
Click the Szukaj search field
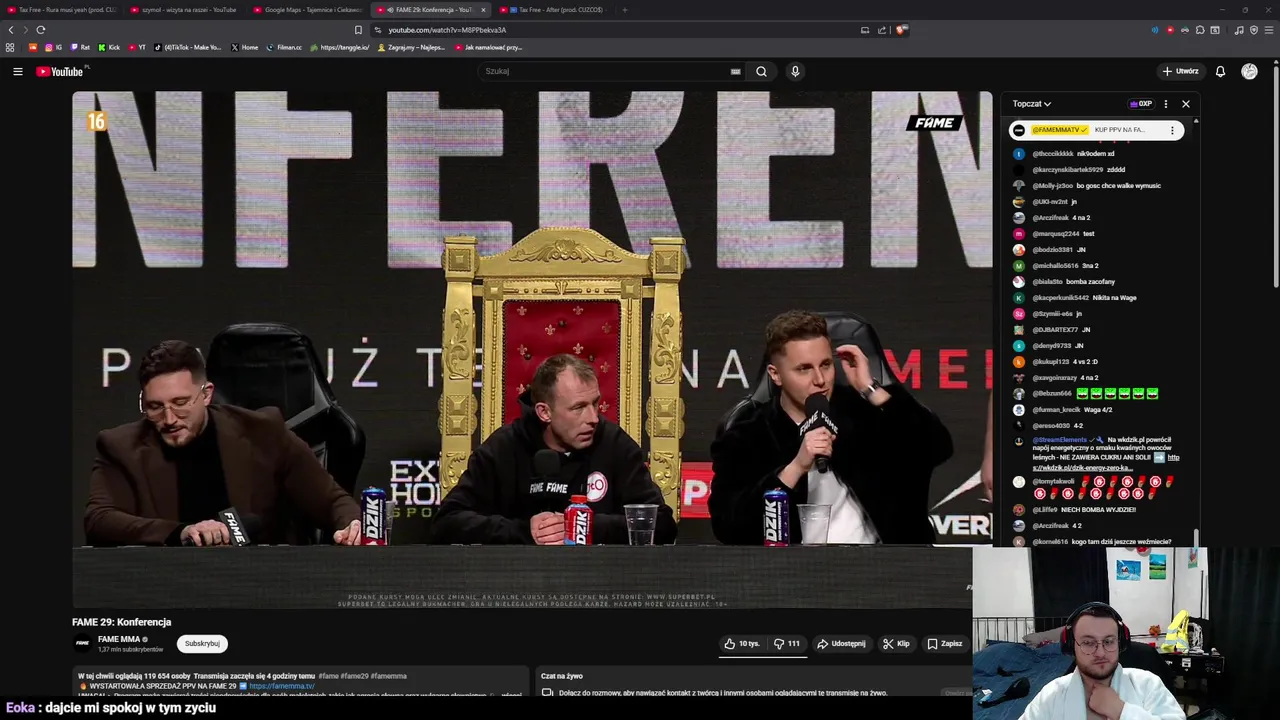click(x=605, y=71)
